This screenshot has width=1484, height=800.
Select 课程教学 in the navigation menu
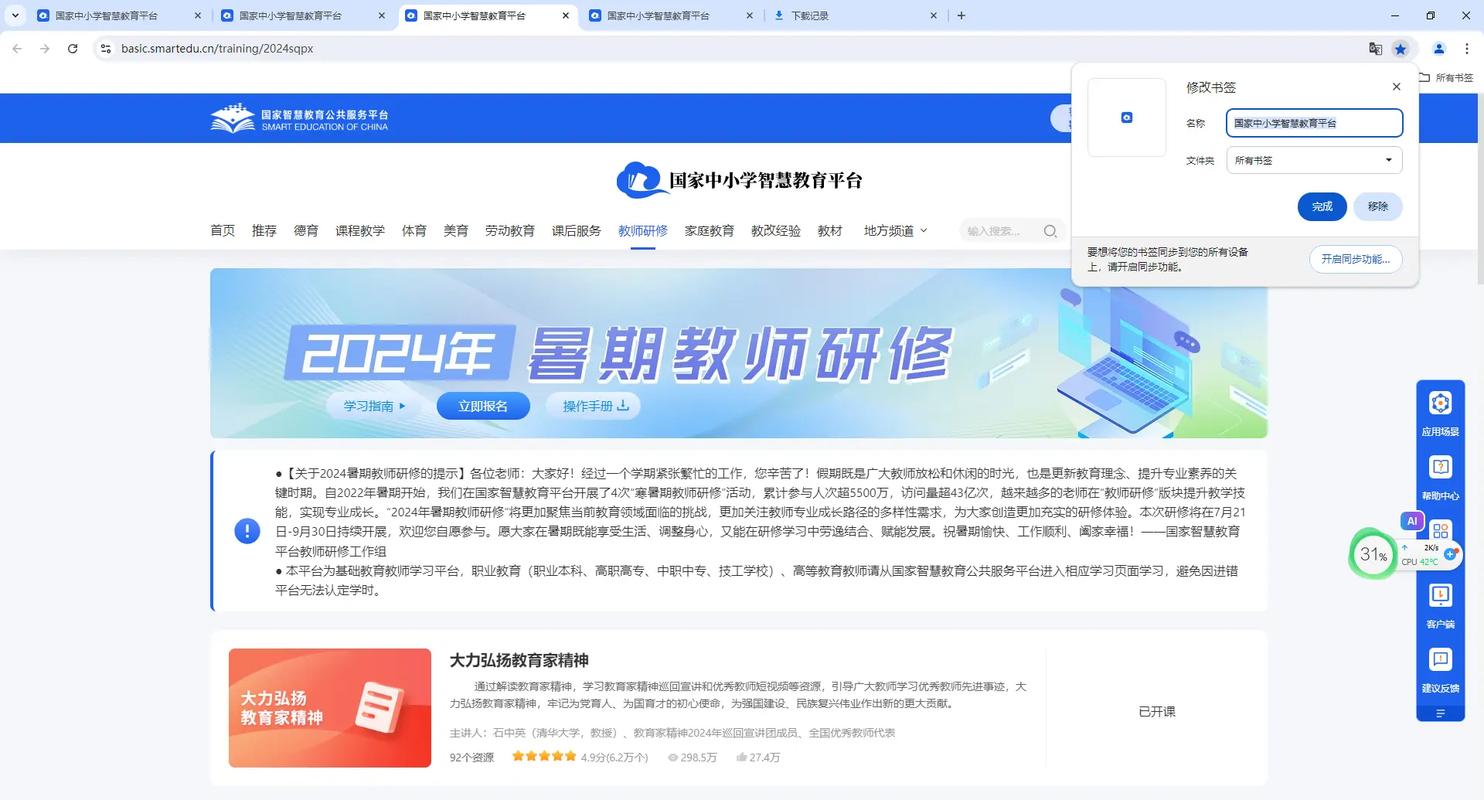[x=360, y=231]
